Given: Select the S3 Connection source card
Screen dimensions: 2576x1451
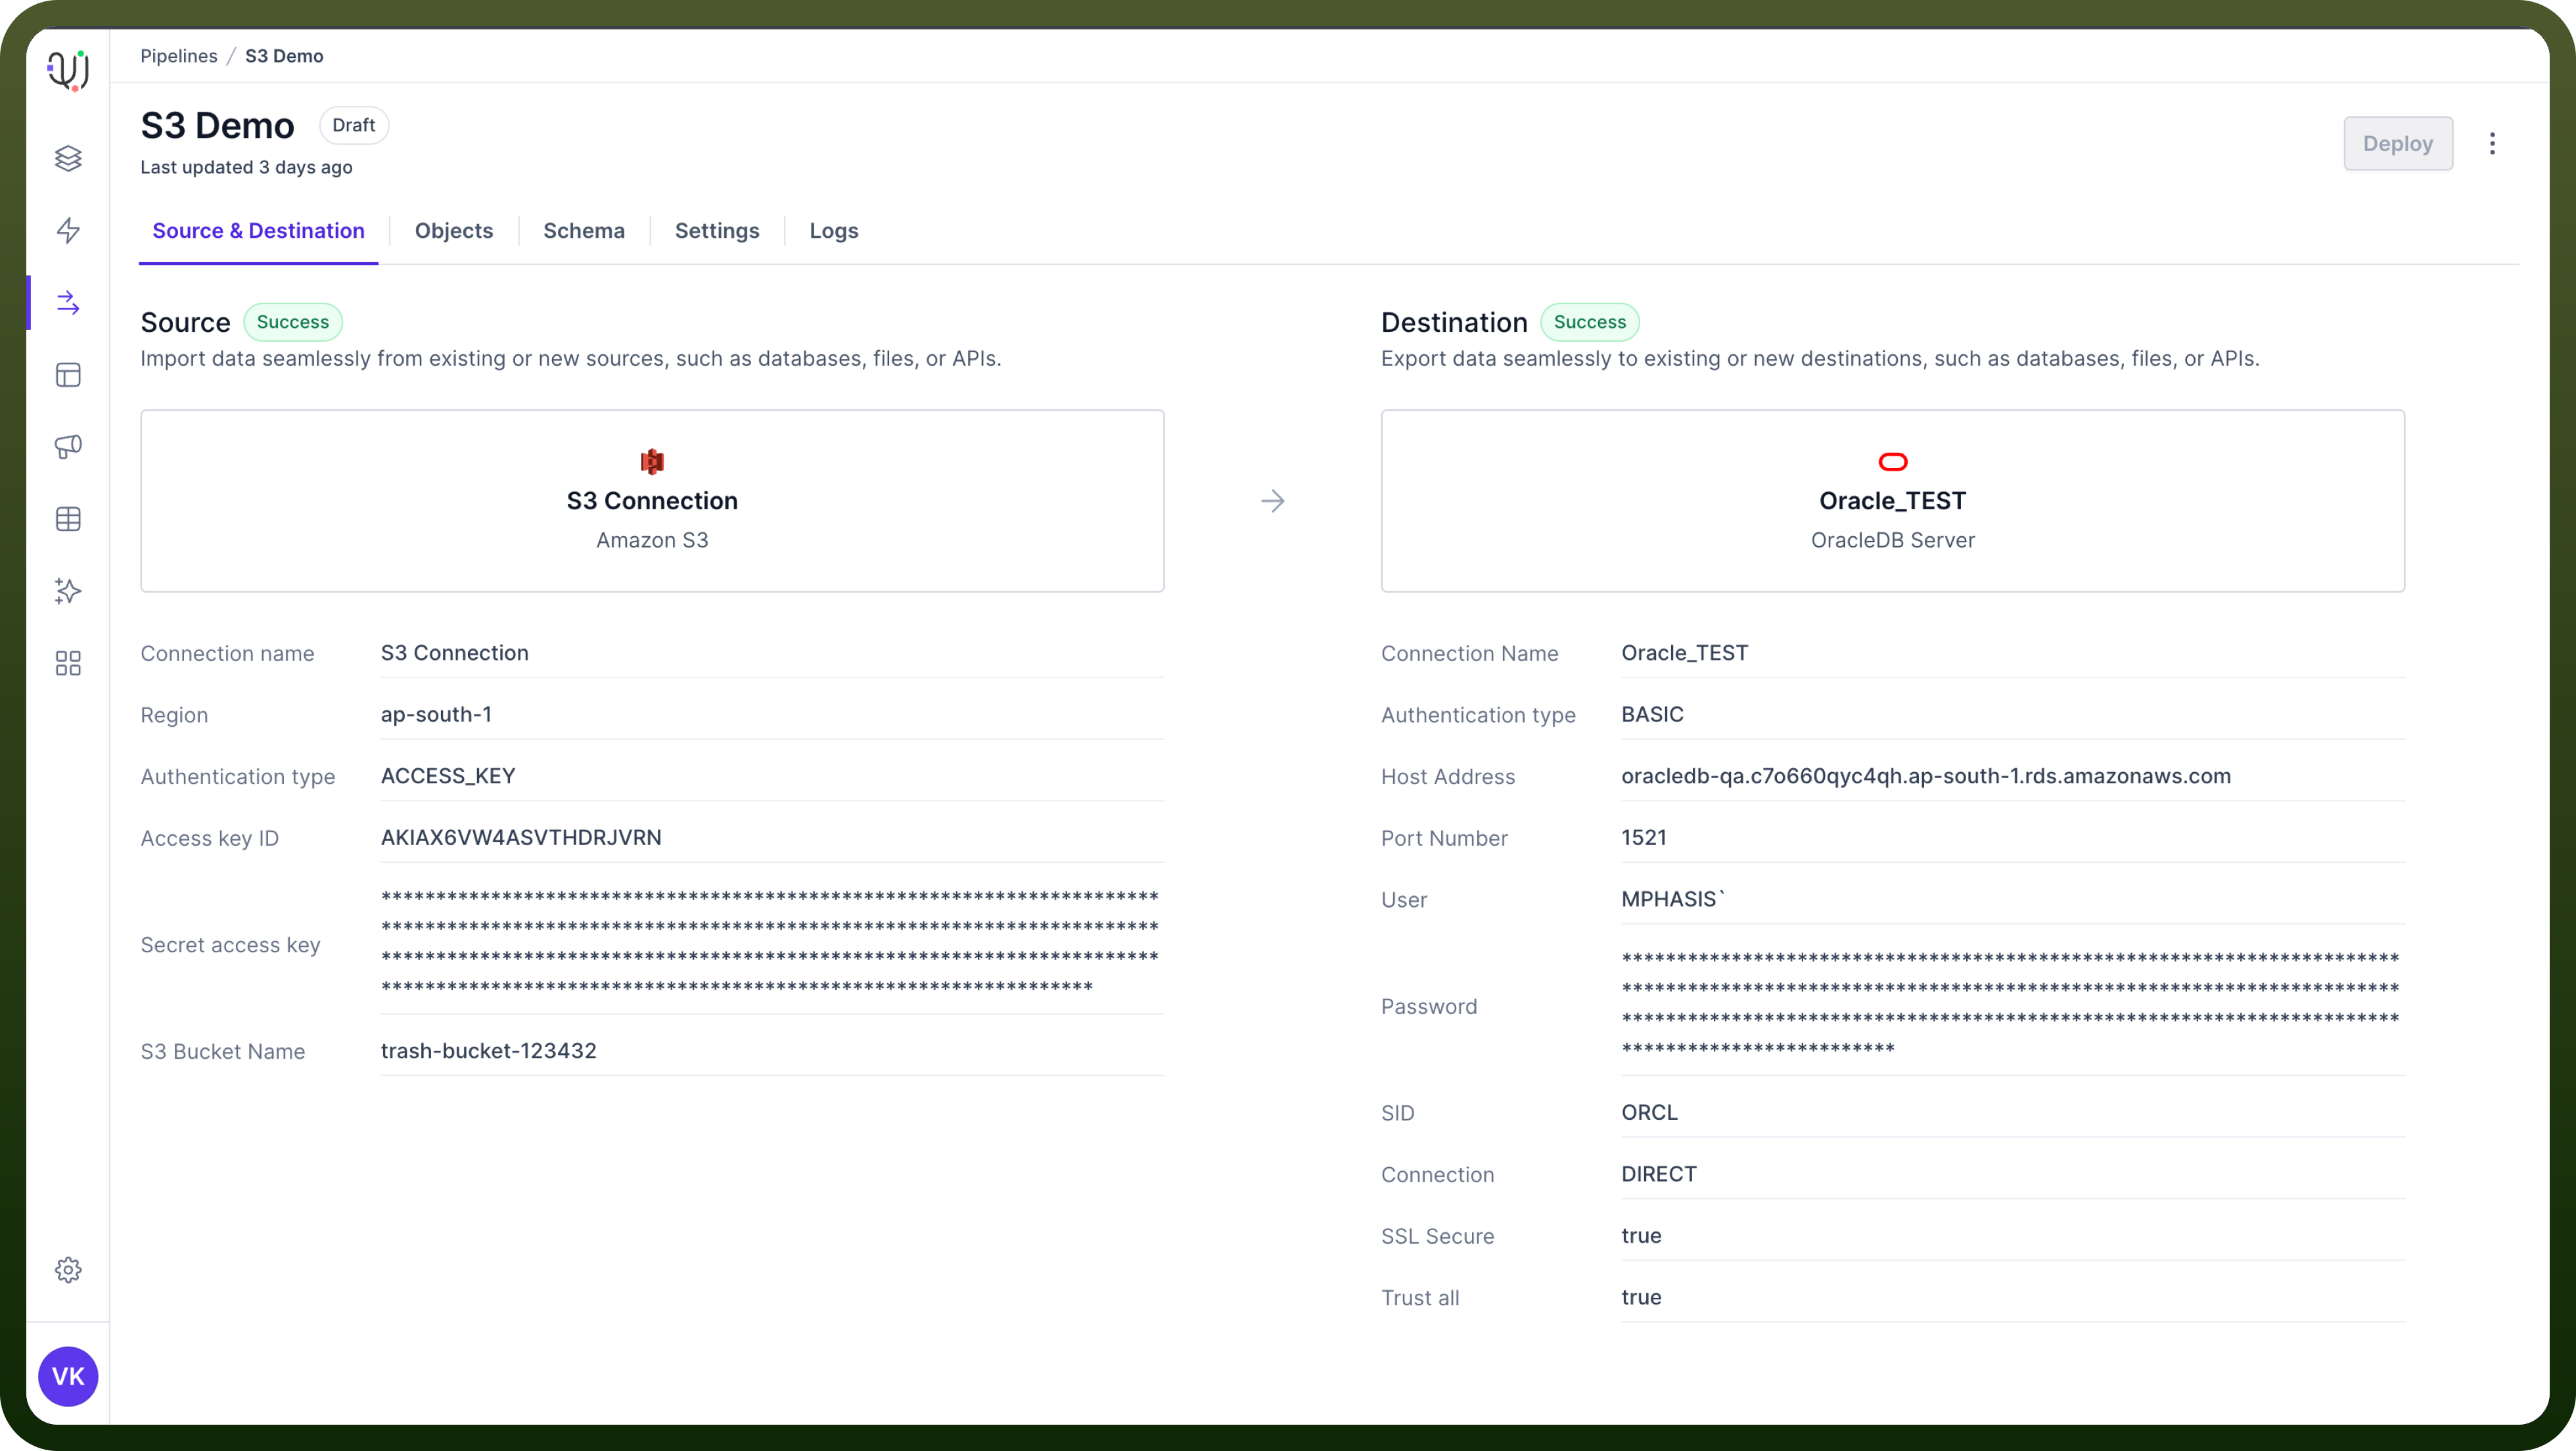Looking at the screenshot, I should click(652, 501).
